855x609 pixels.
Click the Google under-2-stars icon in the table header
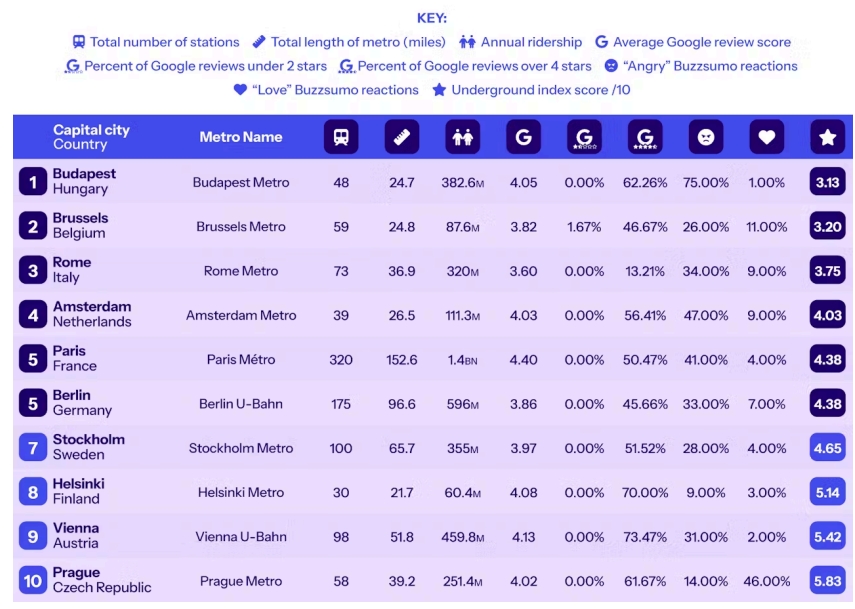click(584, 137)
